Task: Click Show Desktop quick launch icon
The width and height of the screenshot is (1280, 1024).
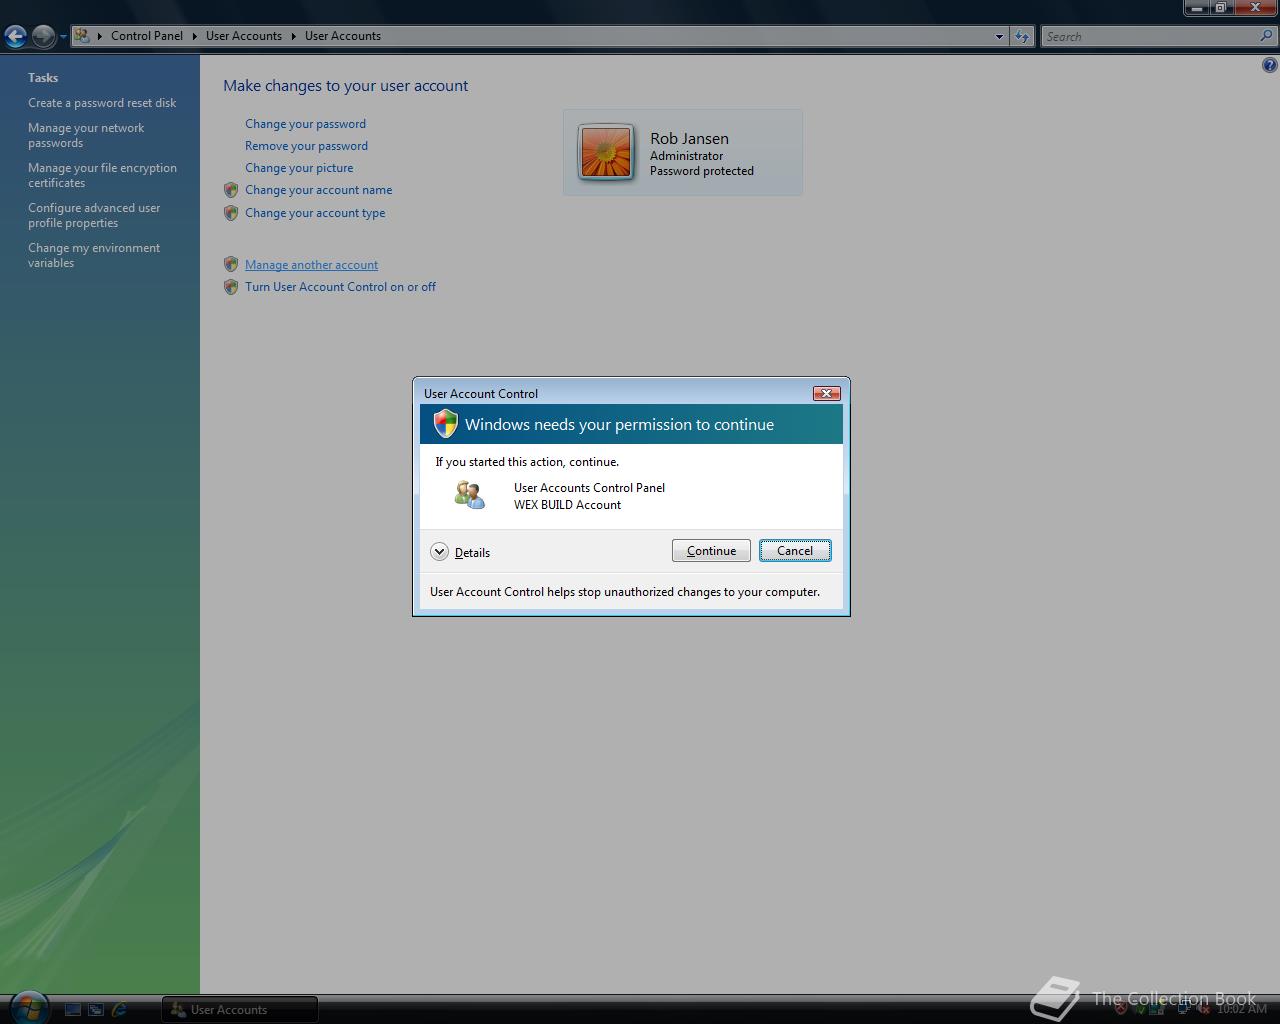Action: click(x=73, y=1010)
